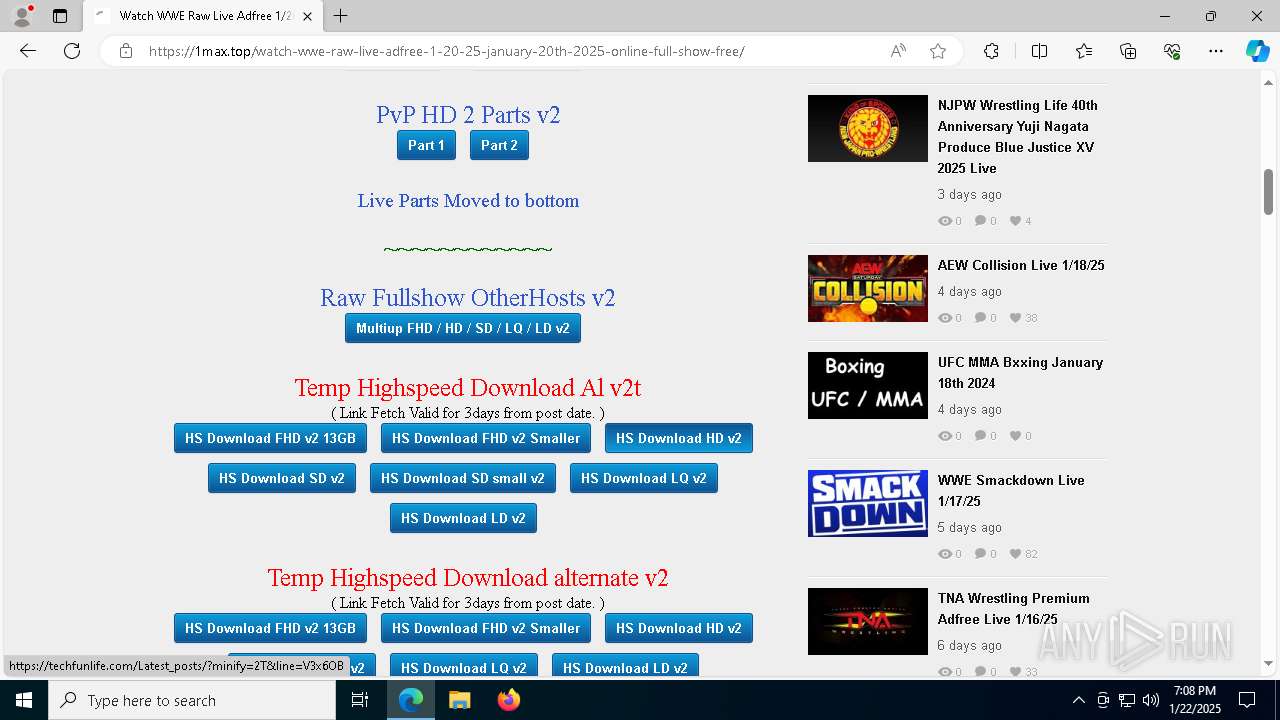Click alternate v2 HS Download HD v2

(679, 628)
